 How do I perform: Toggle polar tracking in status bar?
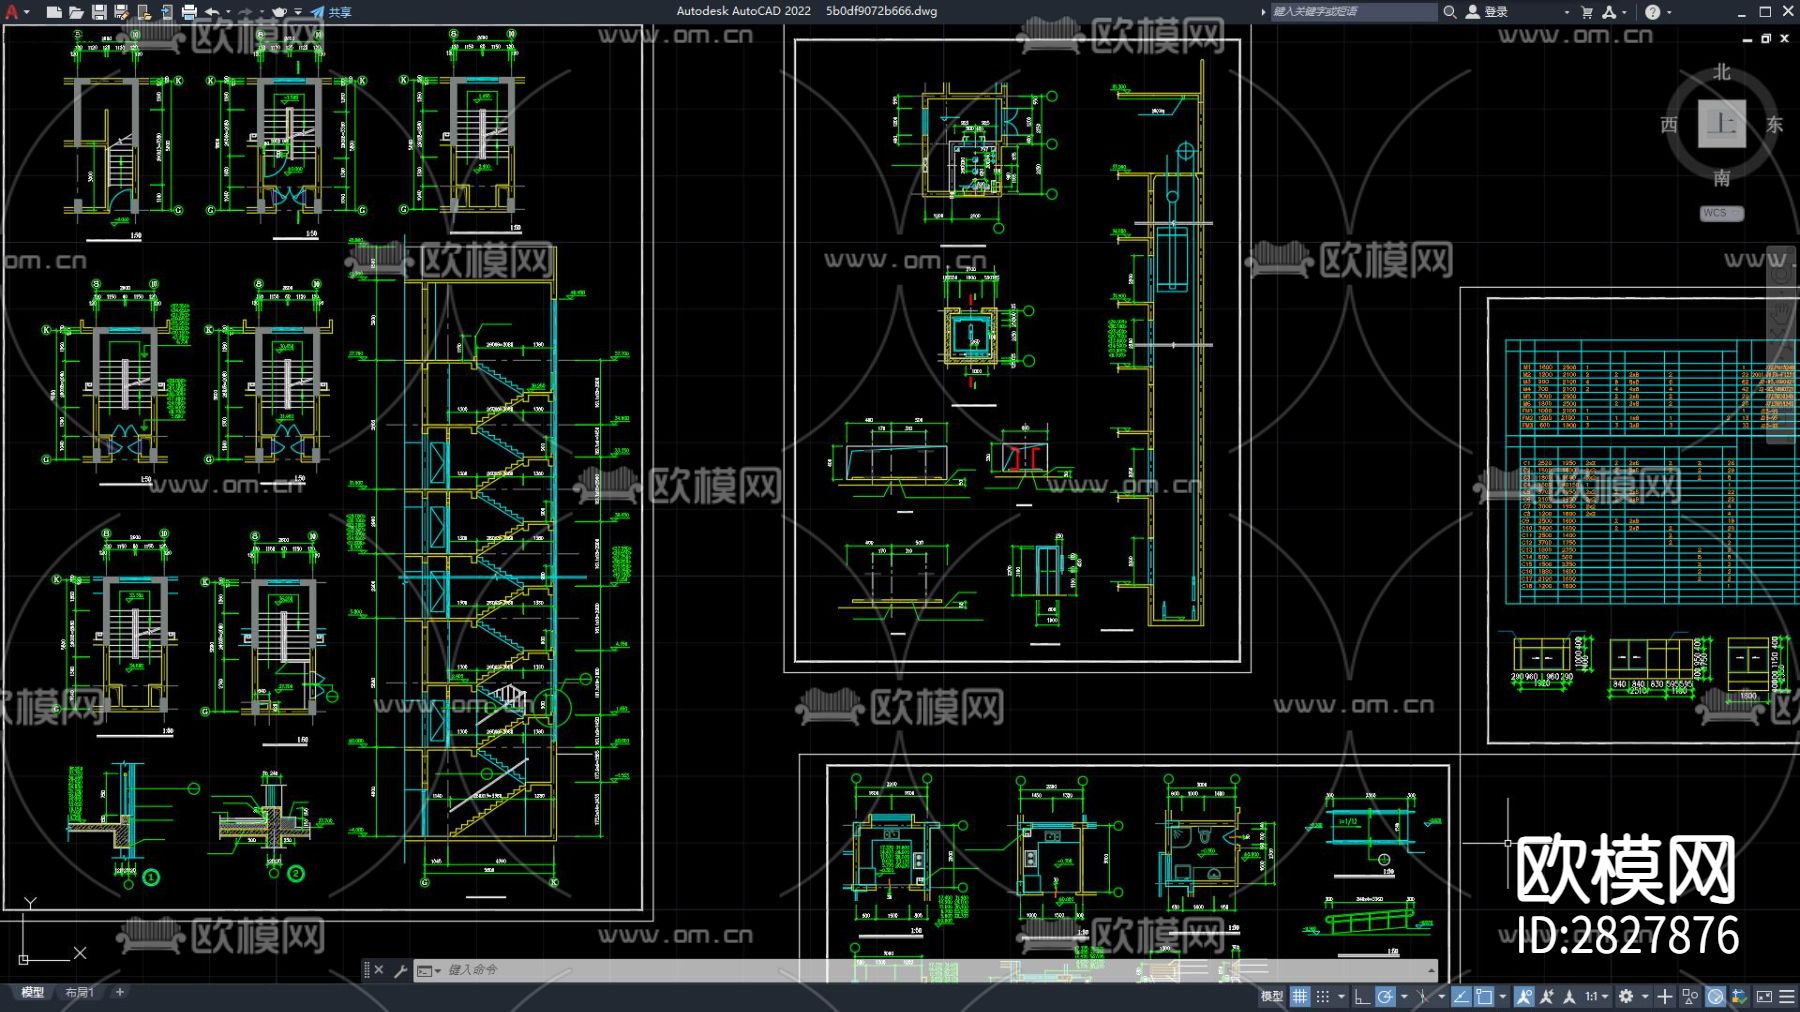[1385, 996]
